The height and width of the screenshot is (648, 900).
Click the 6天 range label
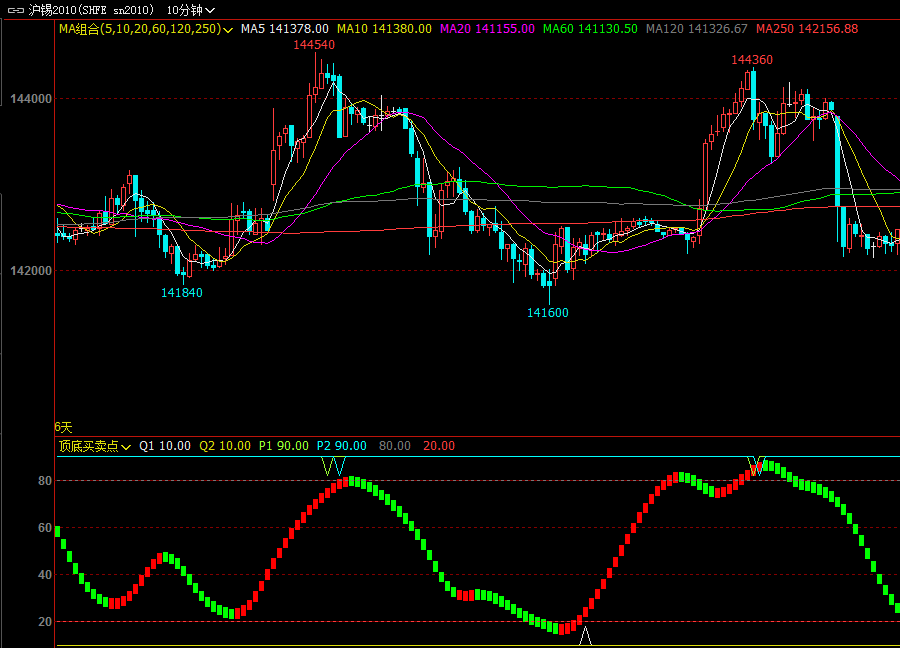(x=63, y=427)
